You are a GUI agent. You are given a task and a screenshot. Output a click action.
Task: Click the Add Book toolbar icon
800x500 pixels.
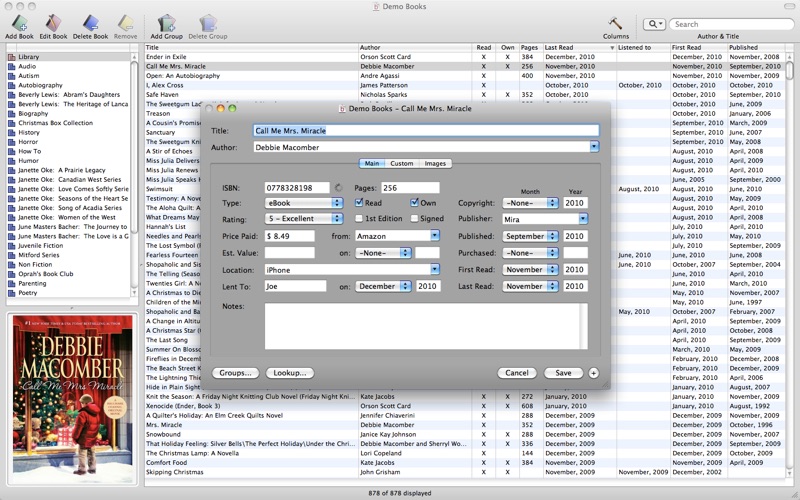(x=19, y=23)
